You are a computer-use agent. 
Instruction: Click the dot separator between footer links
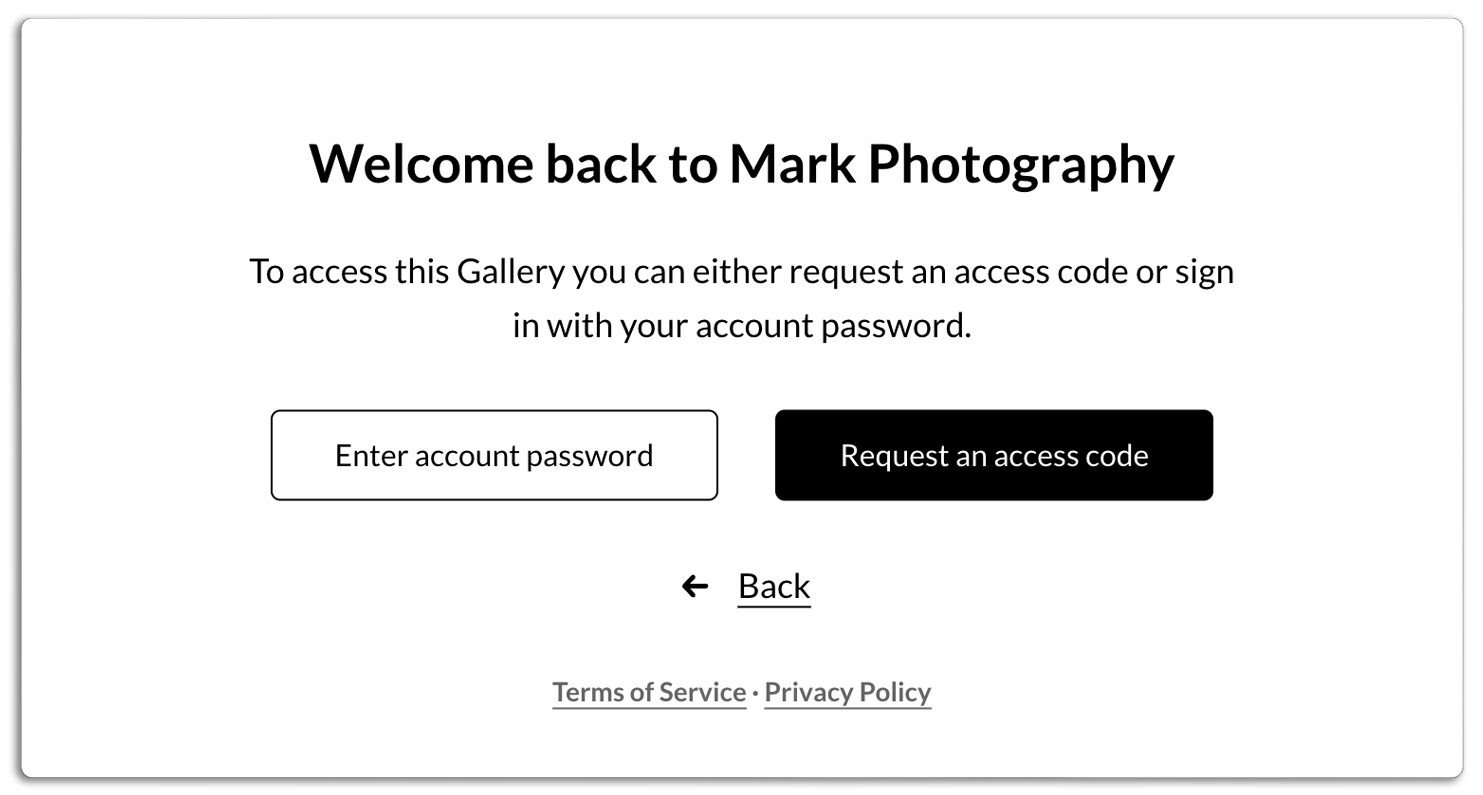pos(755,693)
